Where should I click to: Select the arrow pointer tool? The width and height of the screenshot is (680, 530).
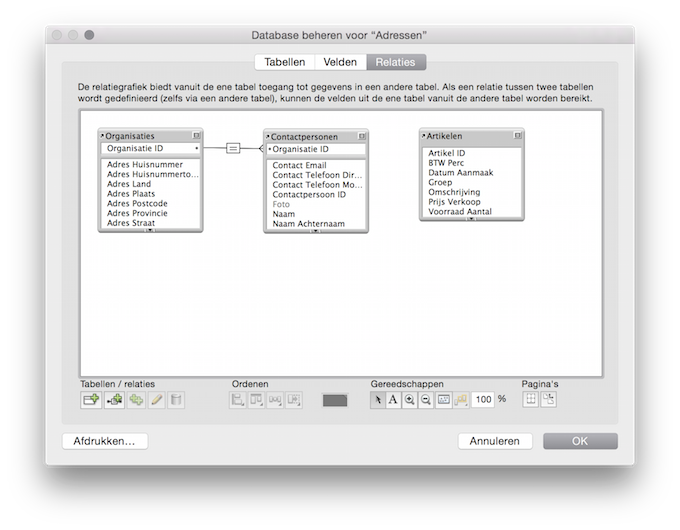click(377, 399)
